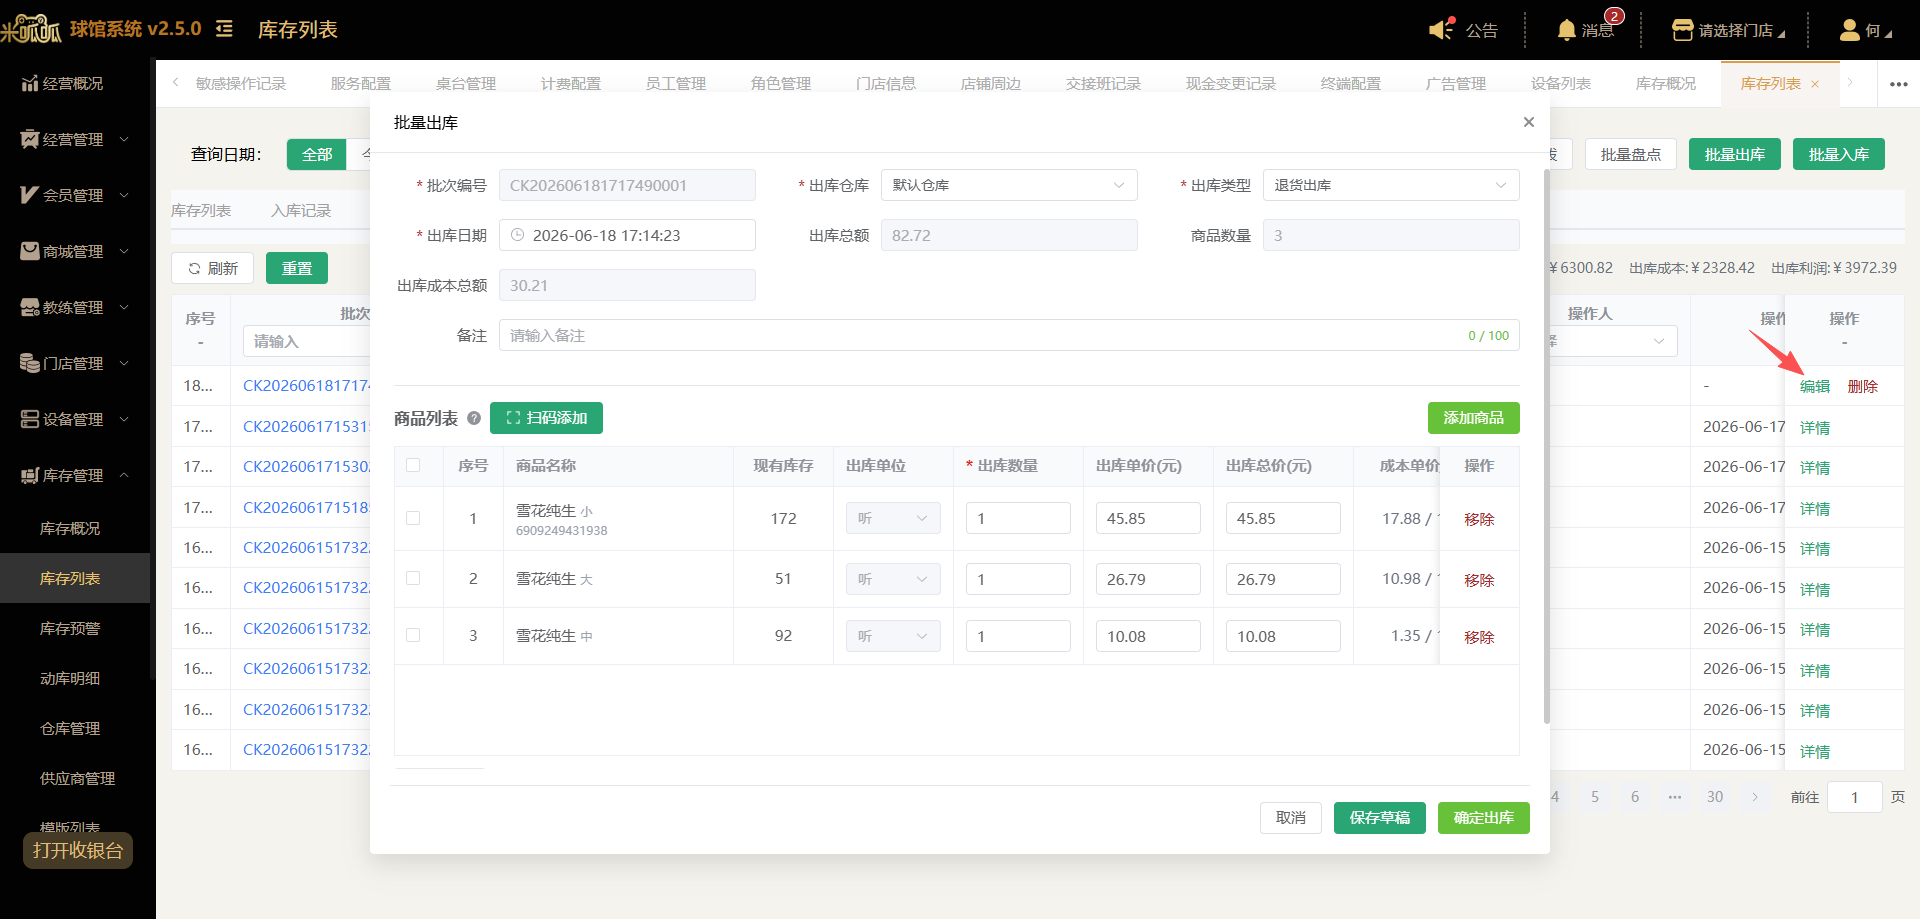
Task: Select 库存预警 in sidebar
Action: (70, 628)
